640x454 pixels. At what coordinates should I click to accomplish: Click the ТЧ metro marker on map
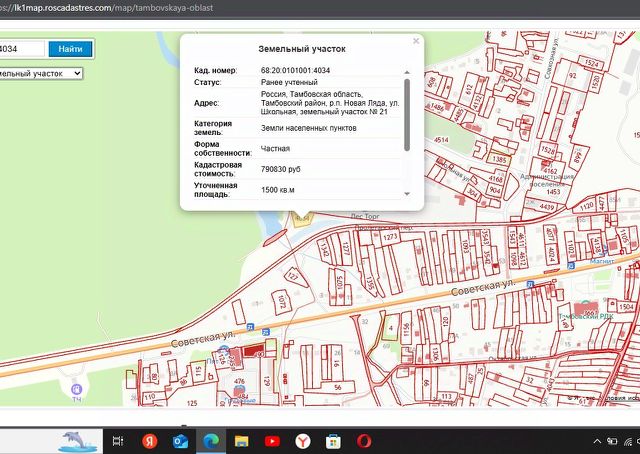coord(76,388)
